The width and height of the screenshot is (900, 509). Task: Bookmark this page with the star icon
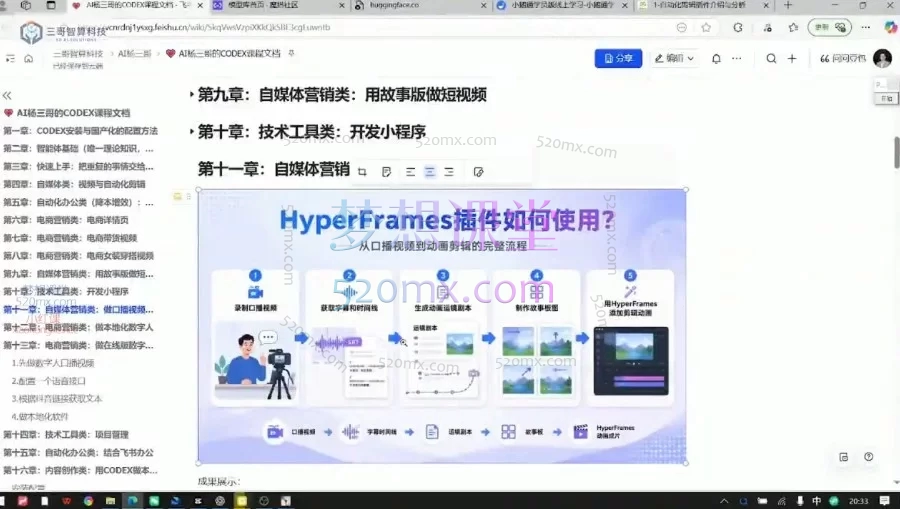[x=706, y=28]
